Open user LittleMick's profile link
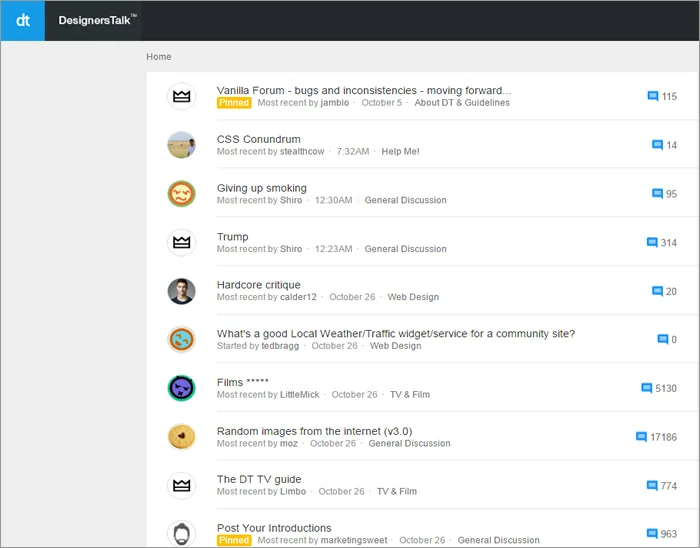The width and height of the screenshot is (700, 548). tap(300, 394)
